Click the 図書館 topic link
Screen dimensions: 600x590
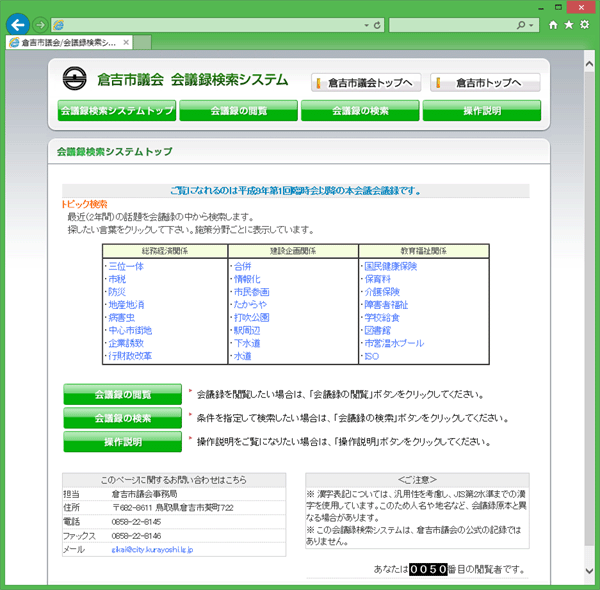point(378,331)
